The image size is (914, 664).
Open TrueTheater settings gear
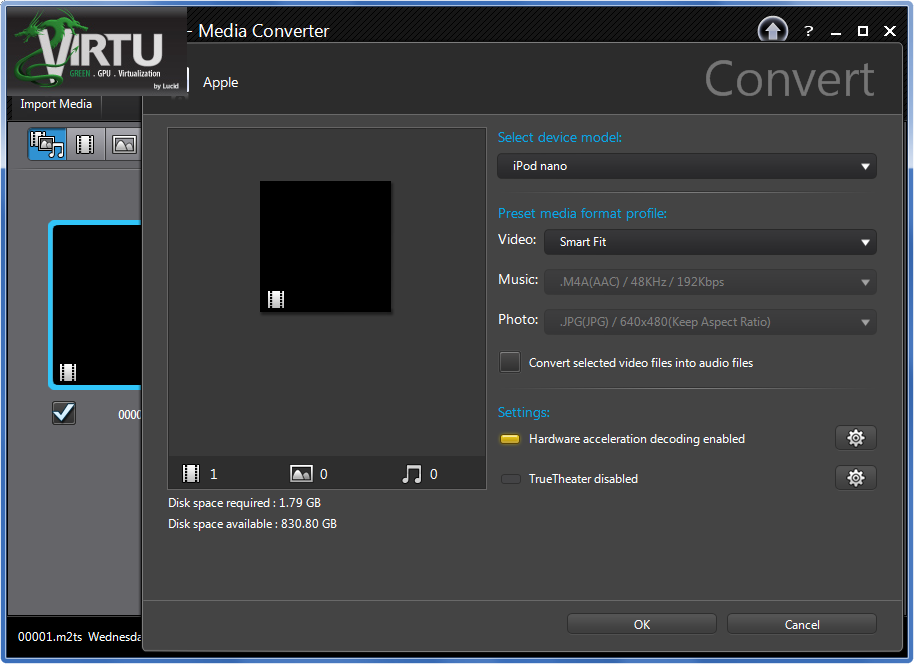tap(855, 478)
